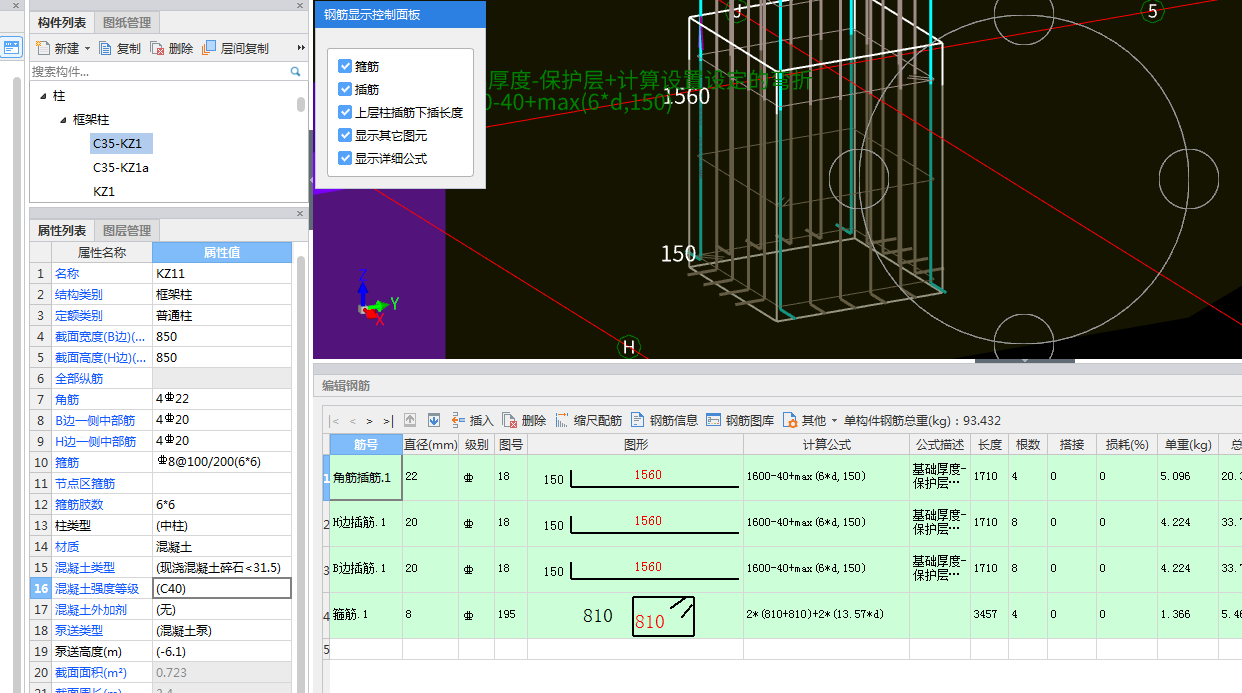Go to next rebar row arrow
Screen dimensions: 1242x693
click(369, 421)
